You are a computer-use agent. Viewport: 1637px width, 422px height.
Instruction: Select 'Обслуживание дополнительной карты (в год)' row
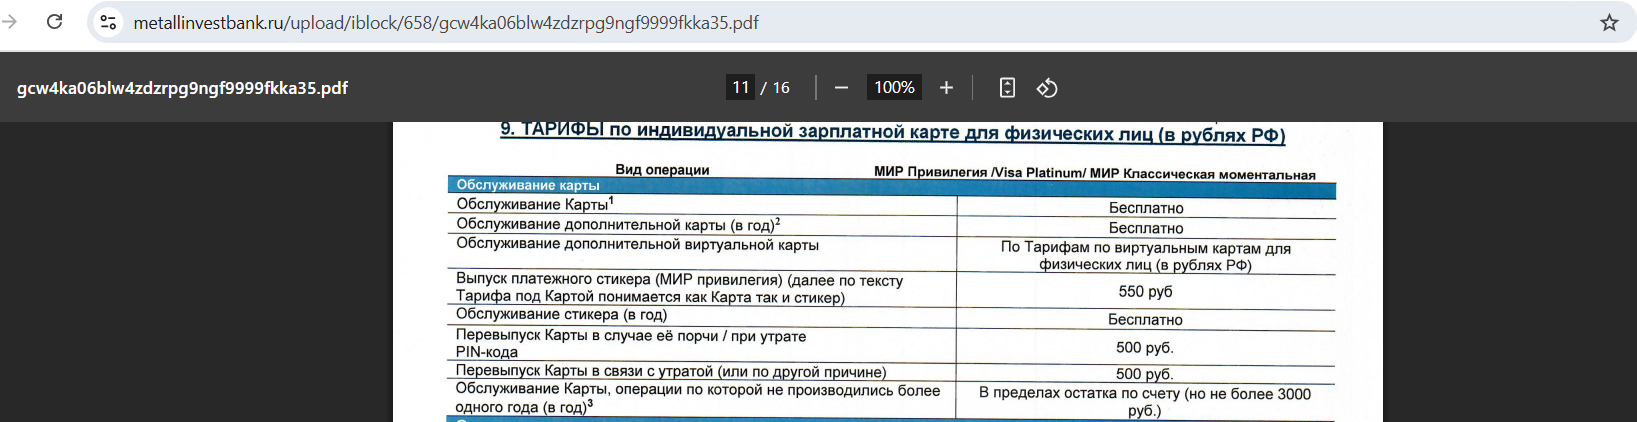(x=618, y=224)
